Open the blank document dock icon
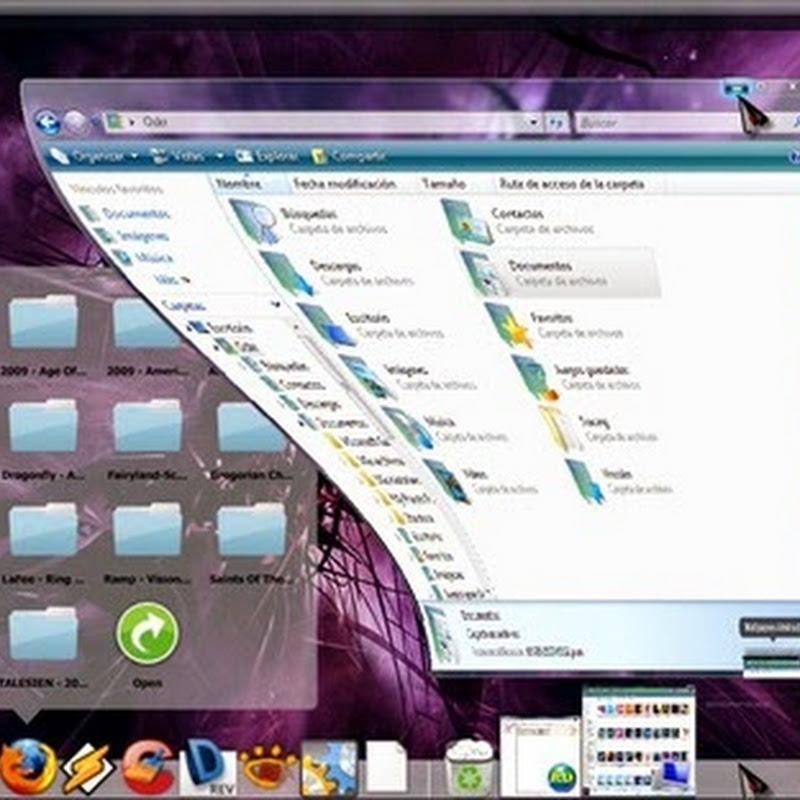The width and height of the screenshot is (800, 800). [386, 768]
